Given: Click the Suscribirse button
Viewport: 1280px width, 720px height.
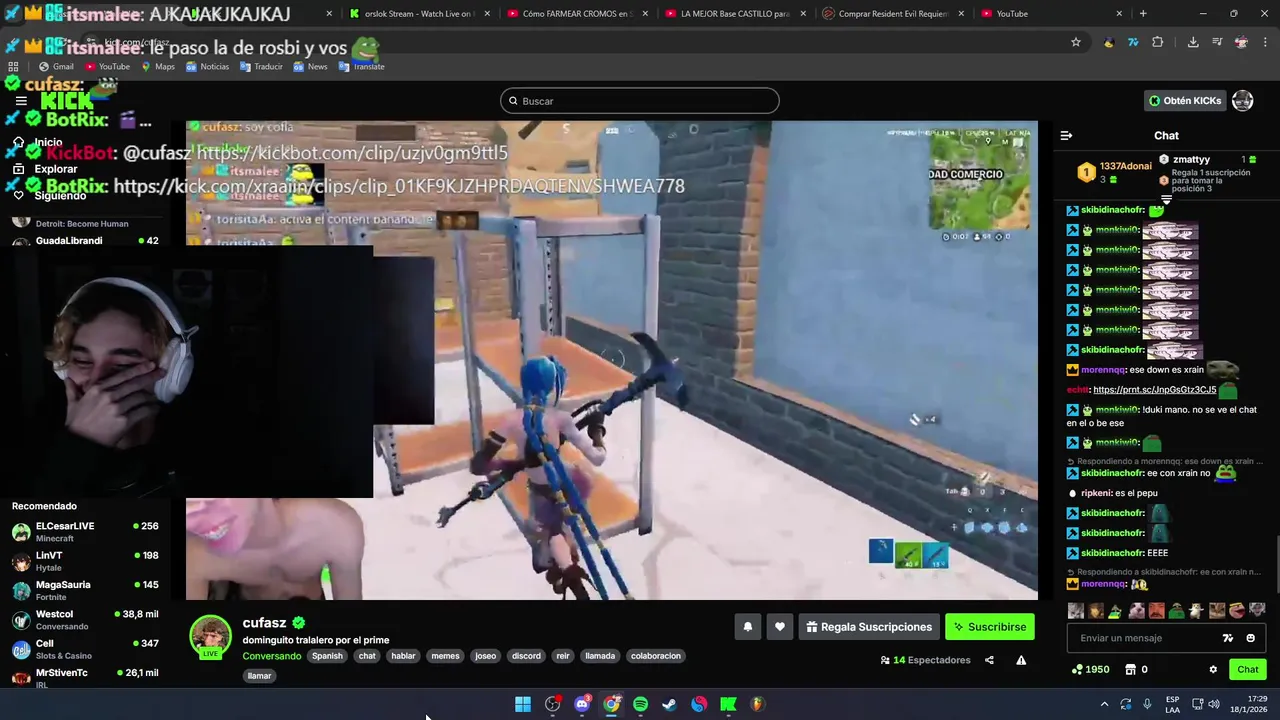Looking at the screenshot, I should (x=990, y=627).
